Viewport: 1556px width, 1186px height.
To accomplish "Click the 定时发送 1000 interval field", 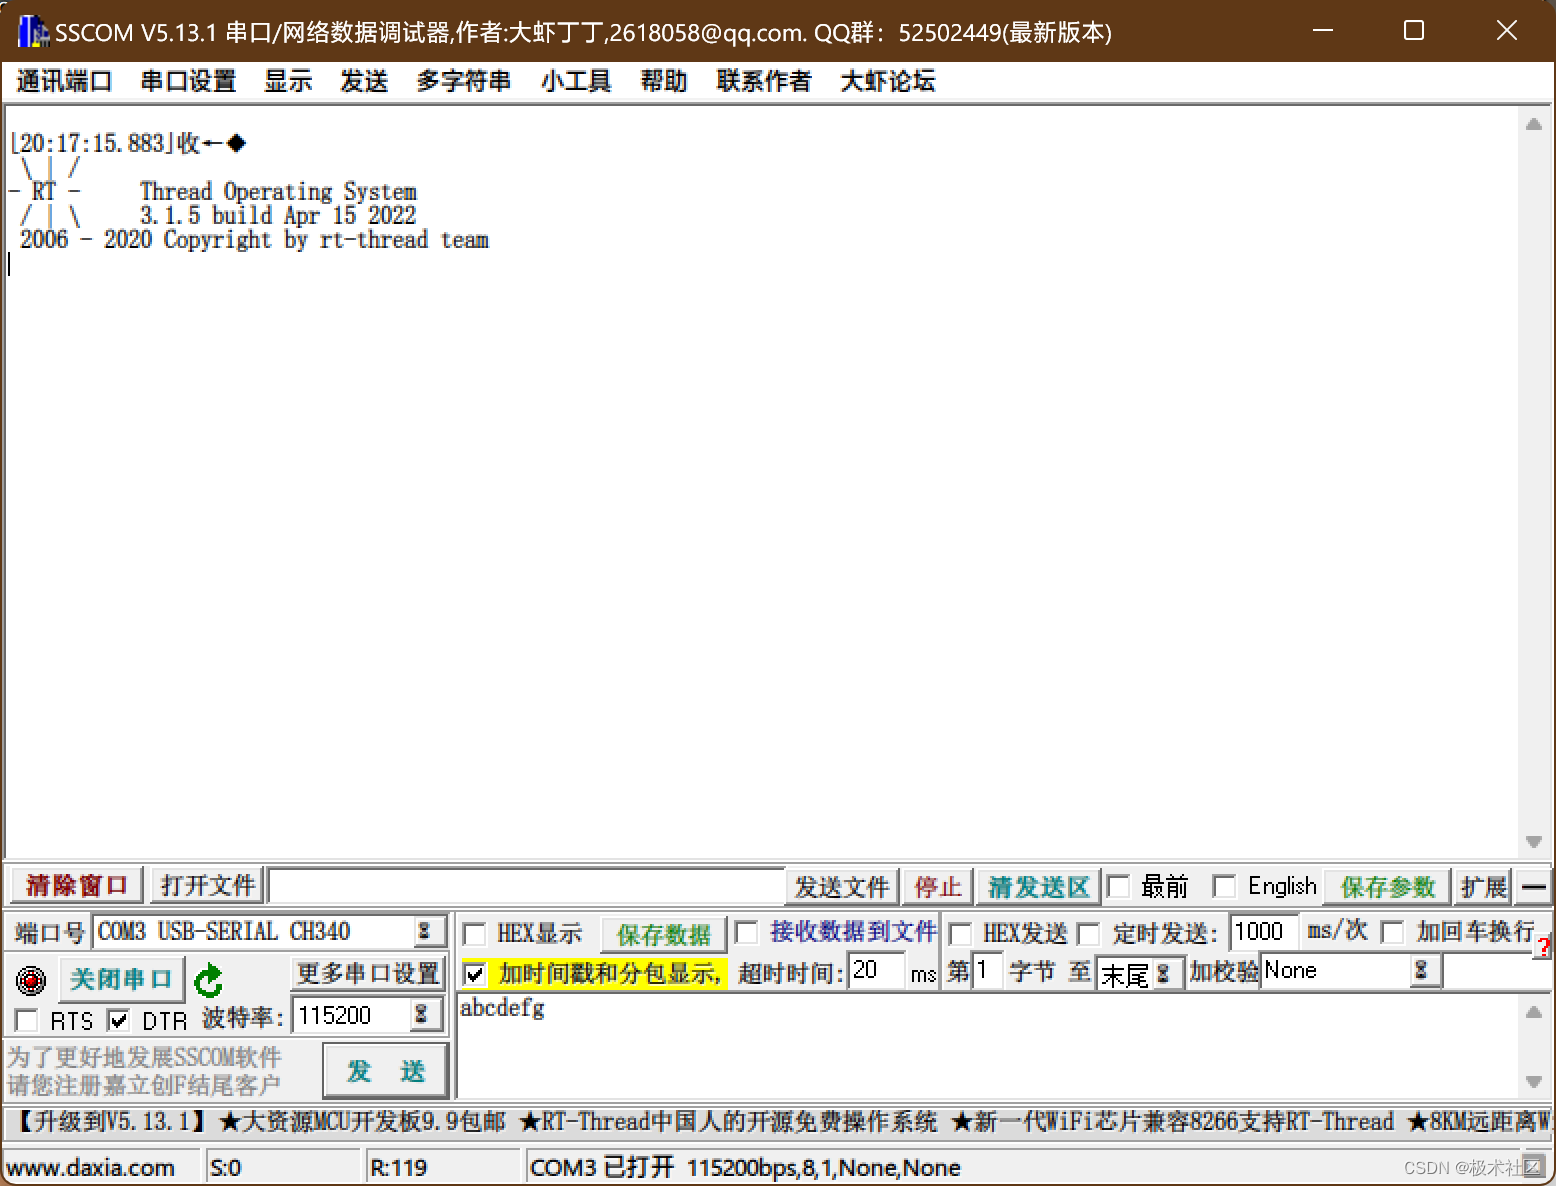I will click(1264, 932).
